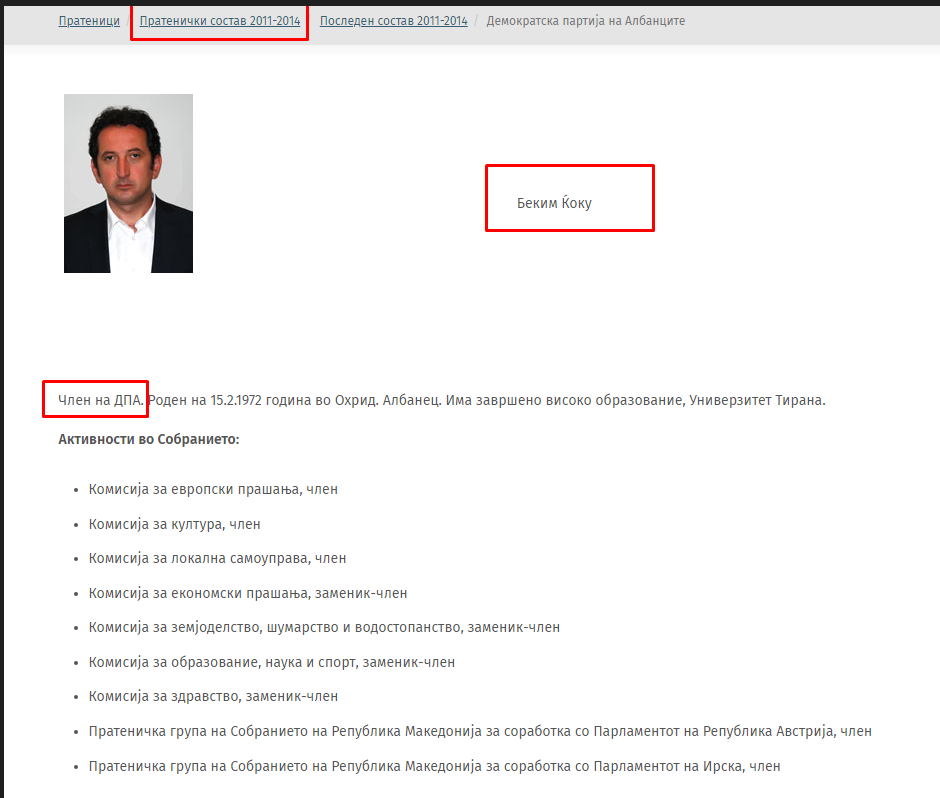Click the Активности во Собранието: heading
The height and width of the screenshot is (798, 940).
[x=149, y=439]
